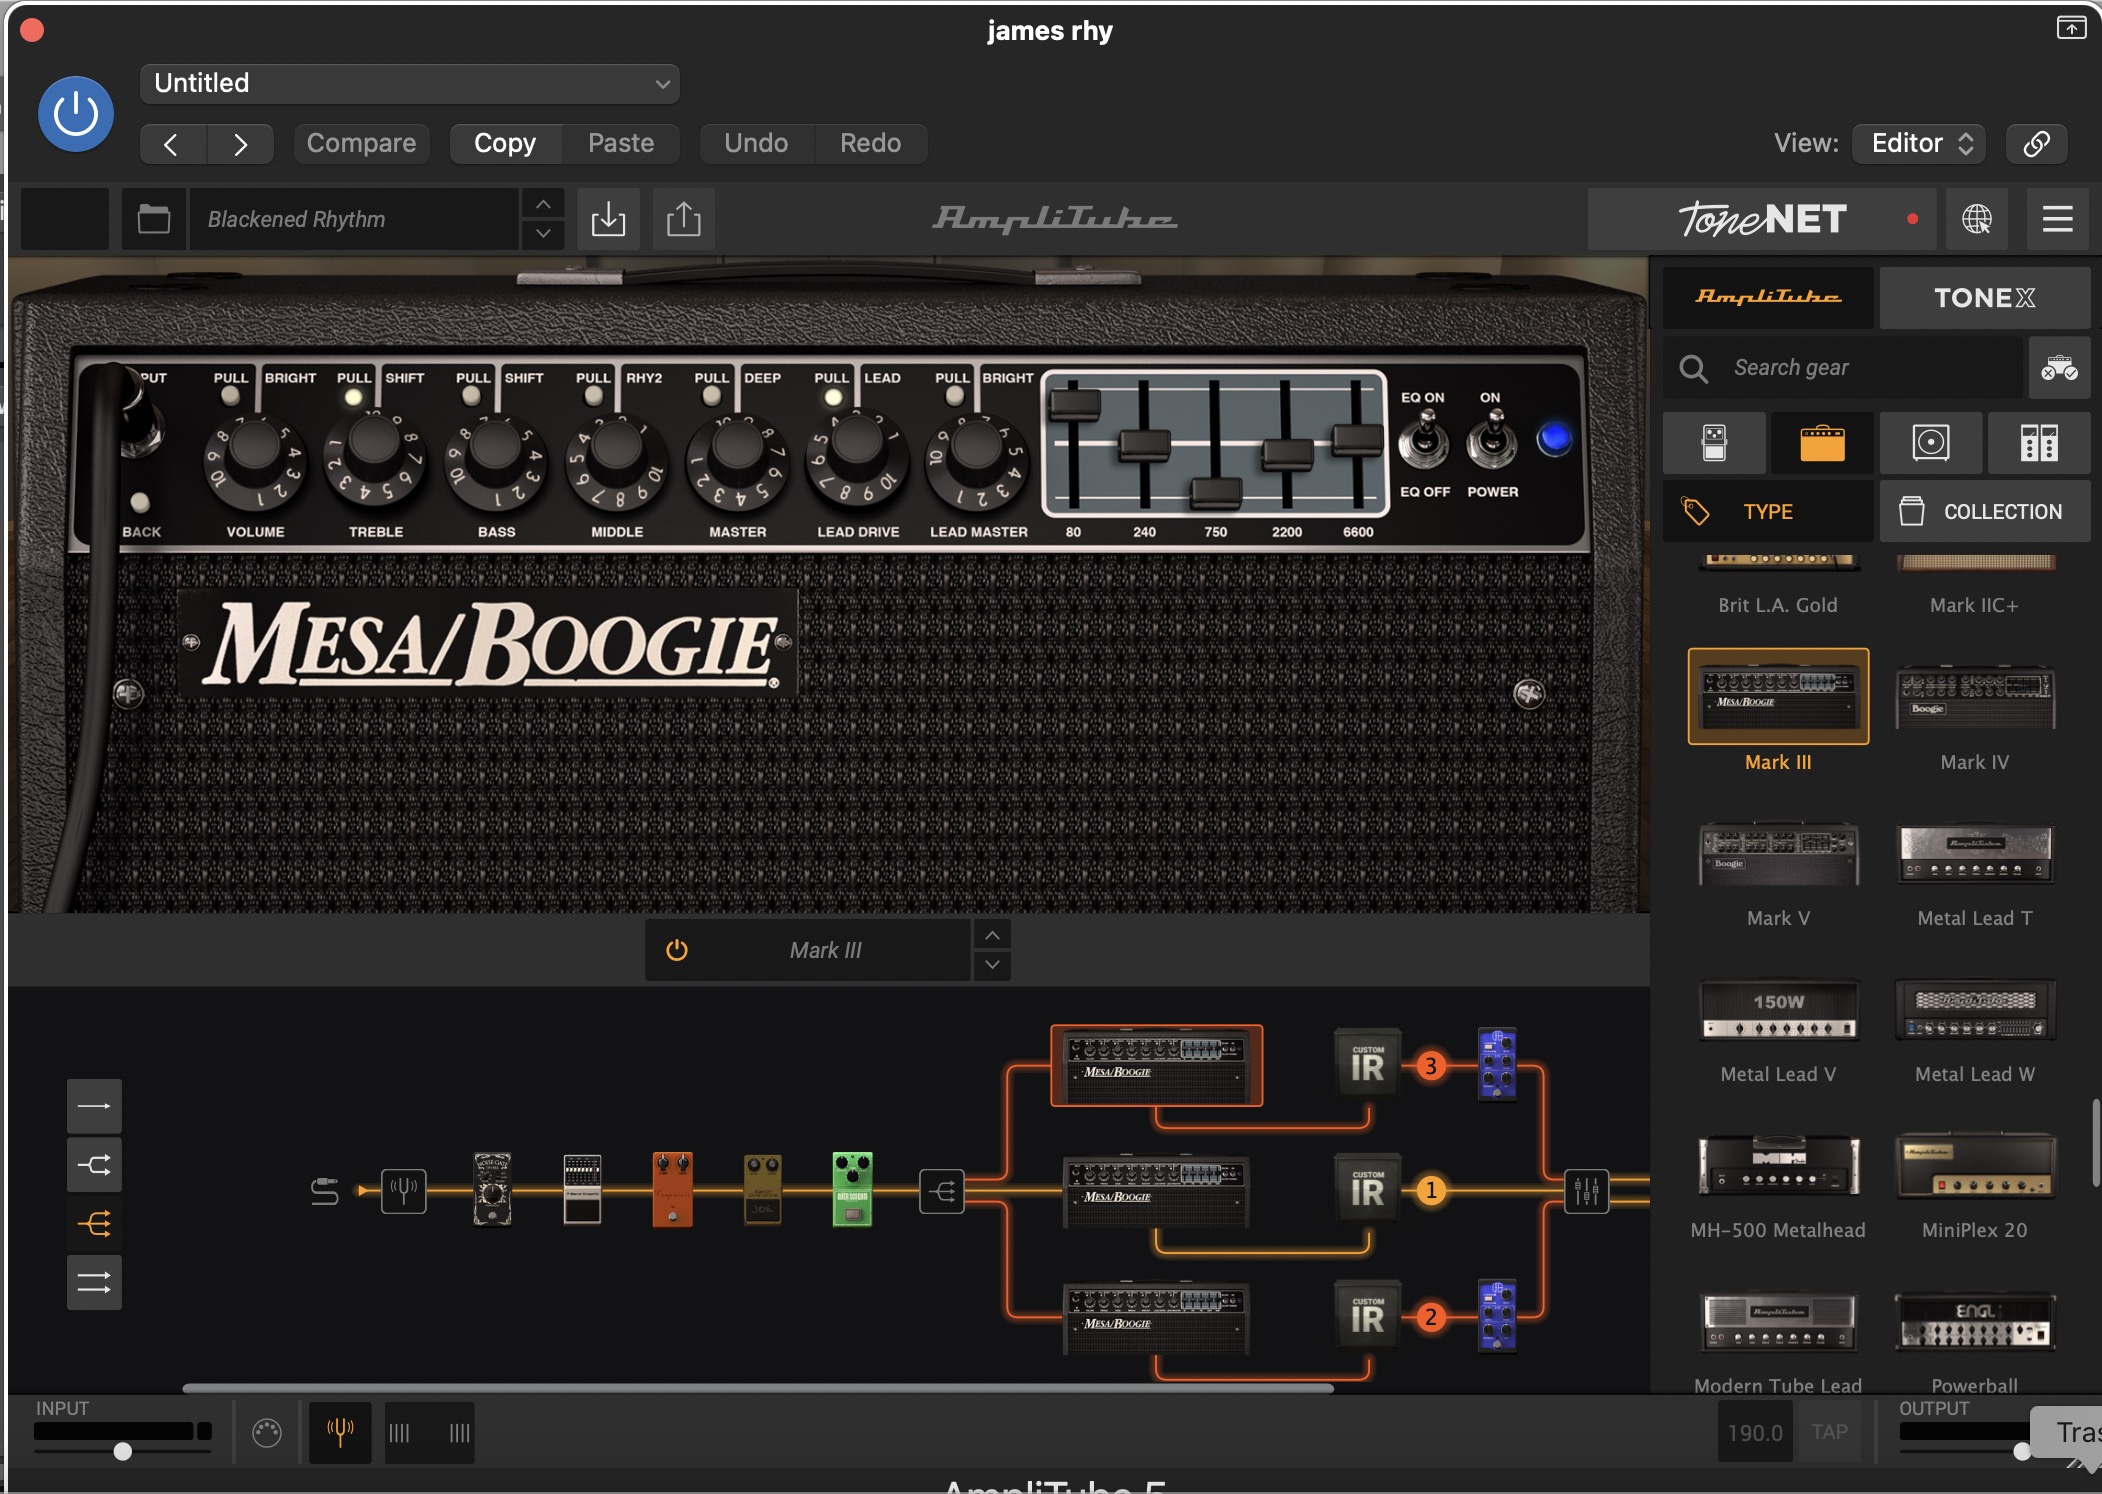Image resolution: width=2102 pixels, height=1494 pixels.
Task: Go to next preset arrow
Action: 240,144
